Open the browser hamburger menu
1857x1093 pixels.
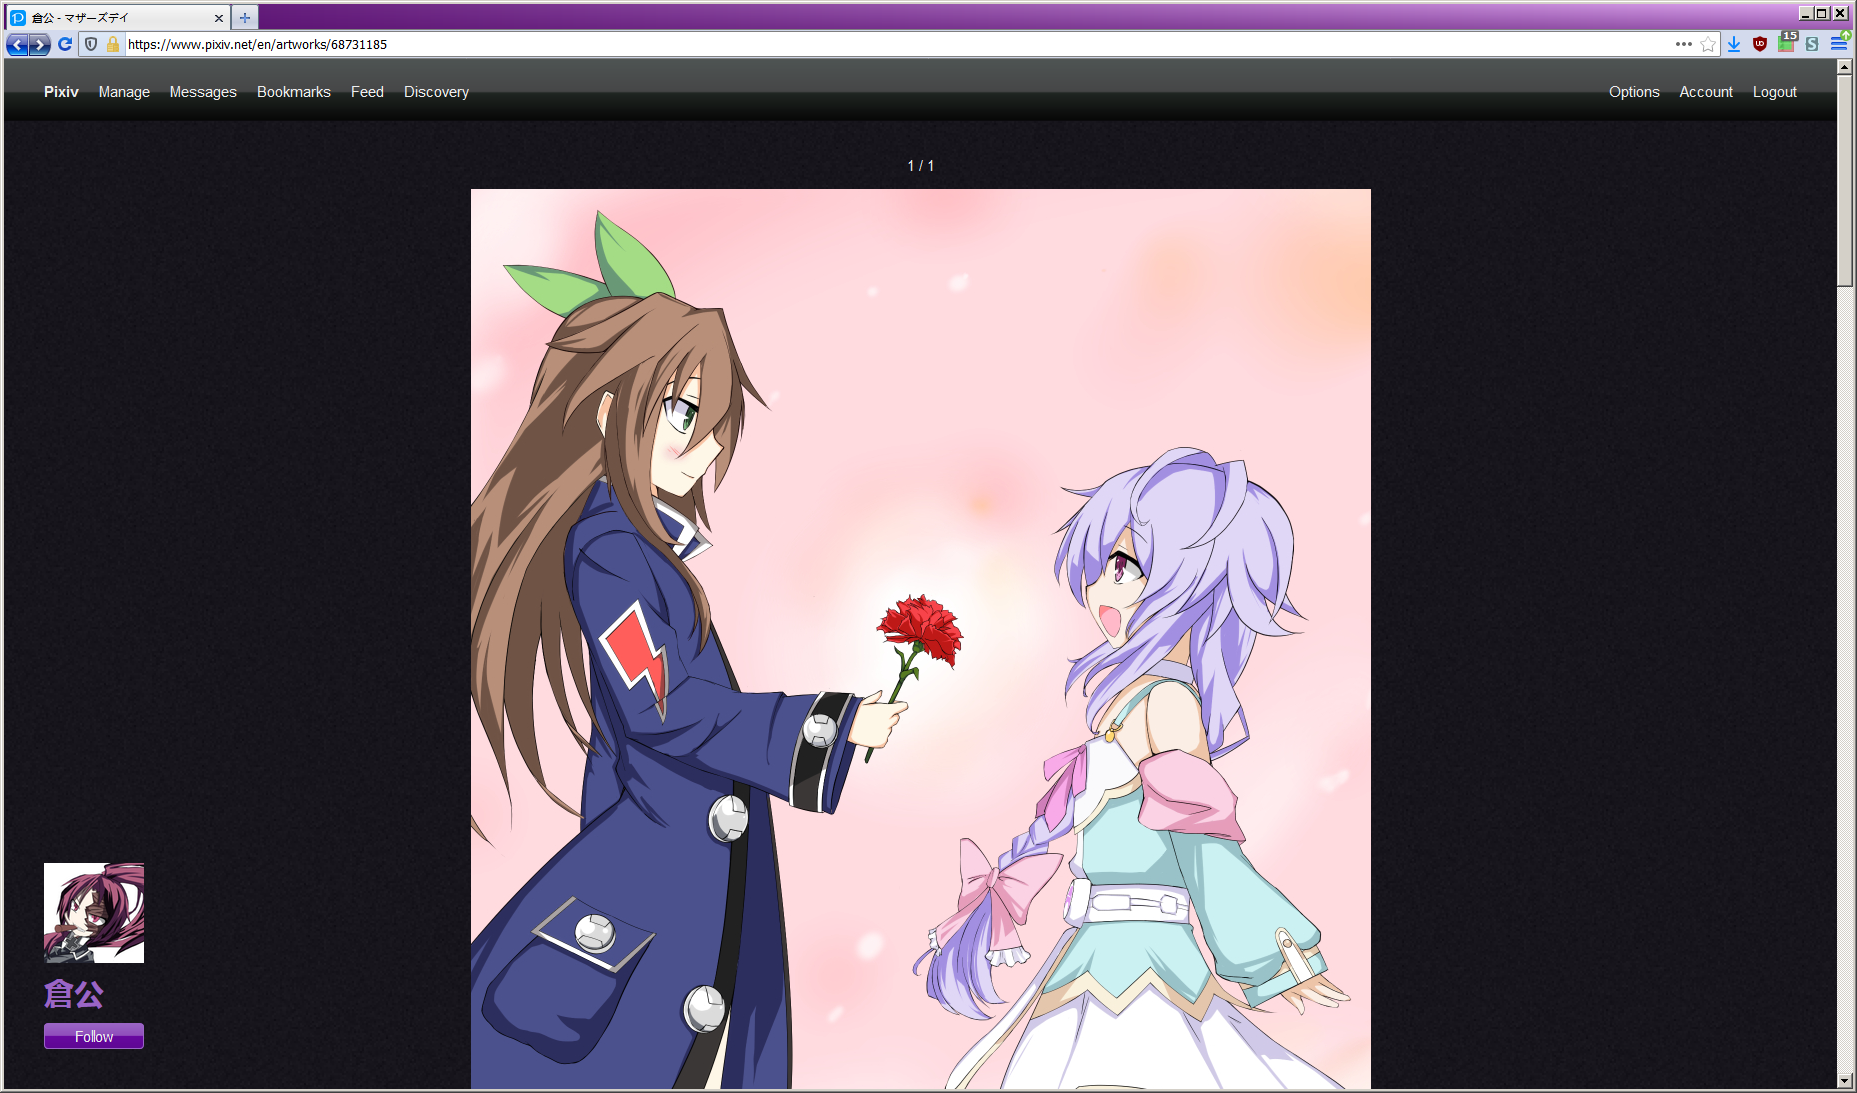coord(1838,44)
